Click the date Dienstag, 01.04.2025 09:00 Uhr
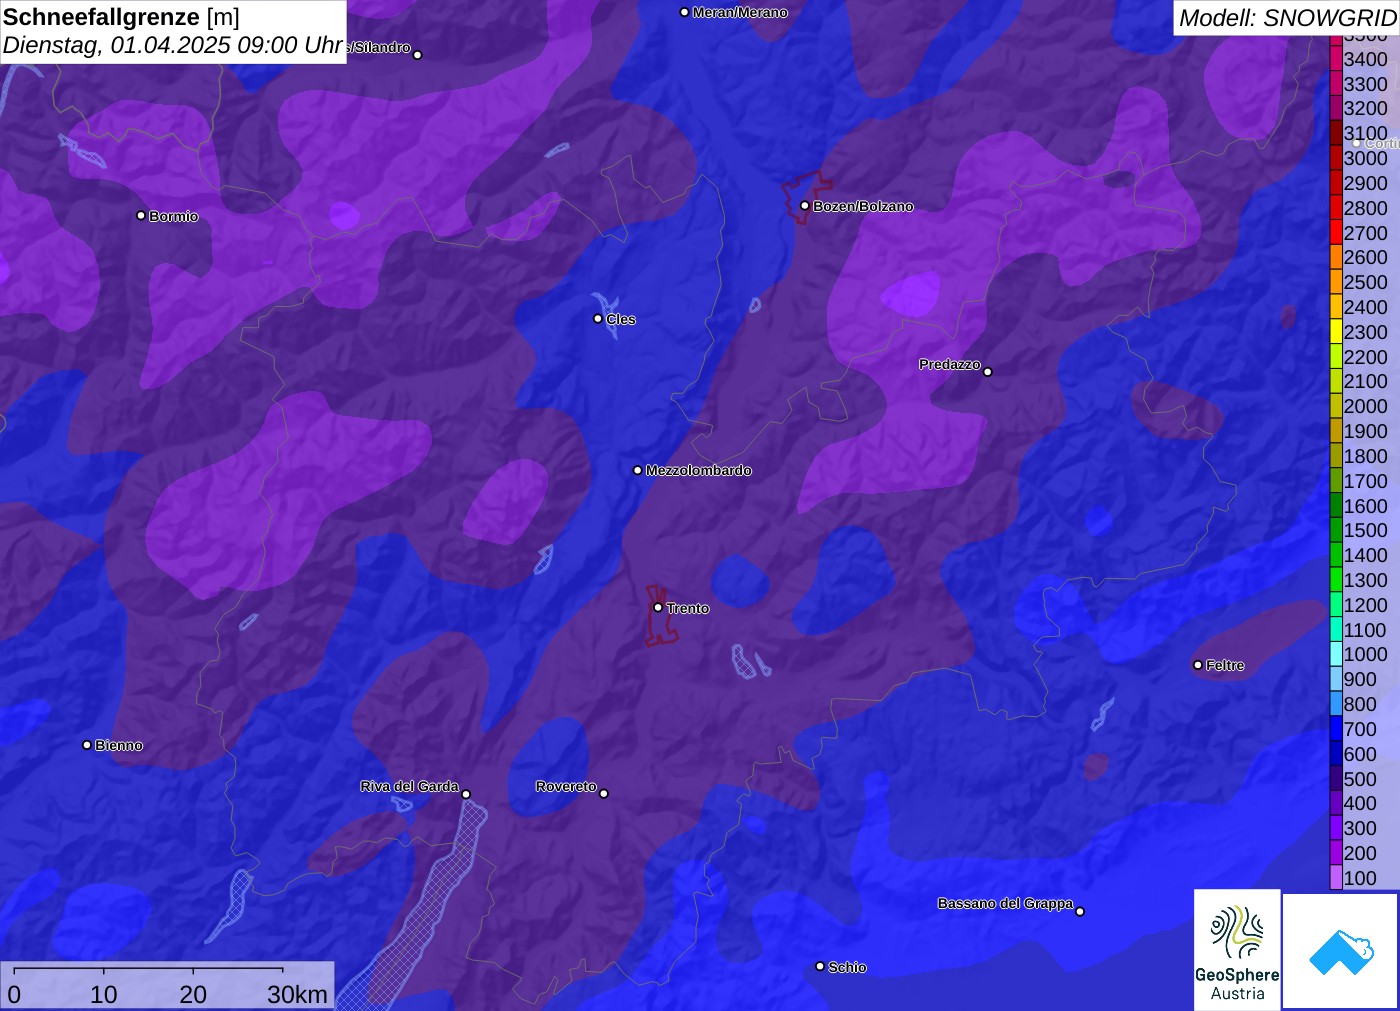The height and width of the screenshot is (1011, 1400). pos(173,45)
